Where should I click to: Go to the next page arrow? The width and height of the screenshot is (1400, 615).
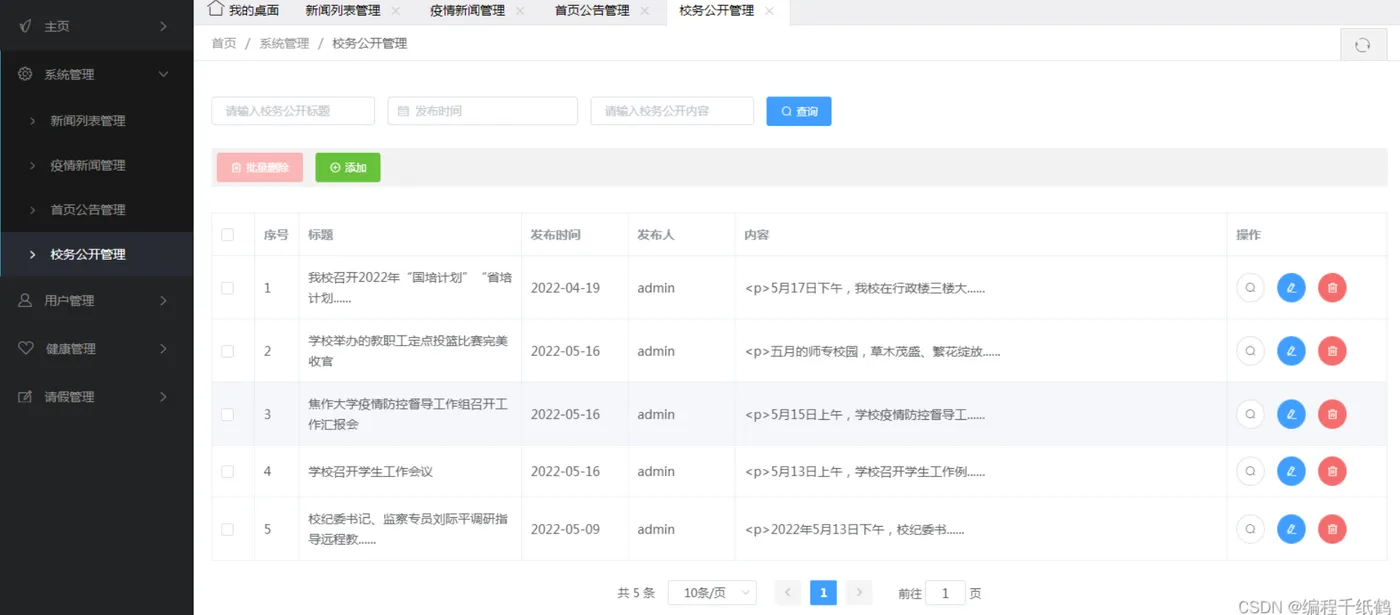click(859, 593)
